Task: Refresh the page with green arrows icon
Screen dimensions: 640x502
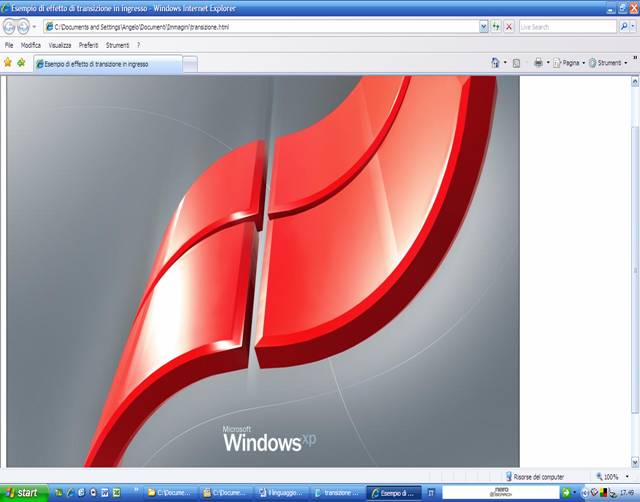Action: pos(496,27)
